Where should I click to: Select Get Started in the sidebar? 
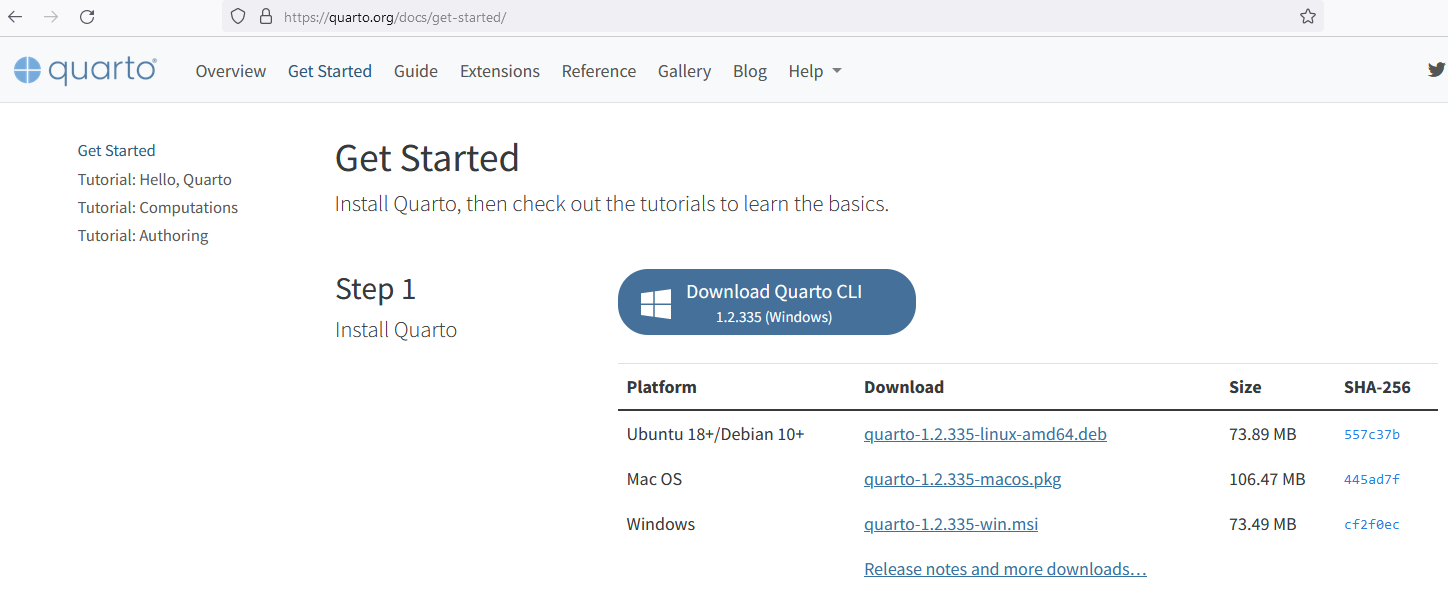pos(117,151)
